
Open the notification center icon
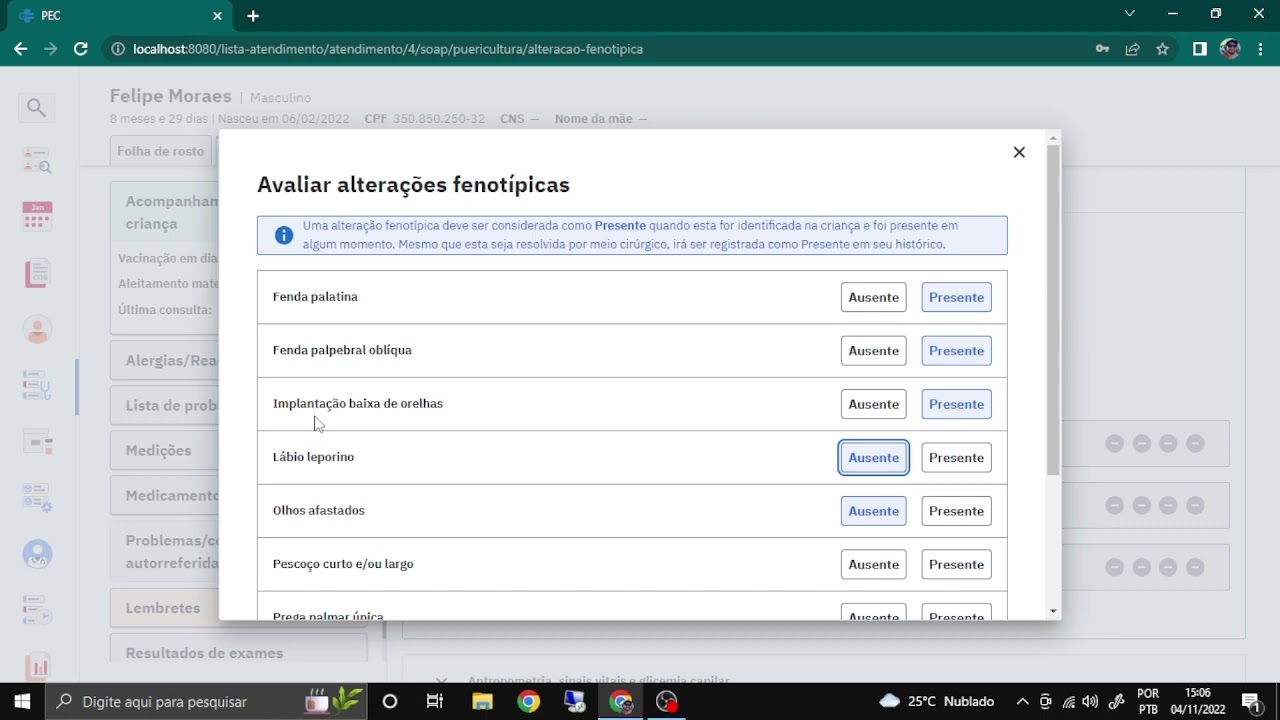(1250, 701)
